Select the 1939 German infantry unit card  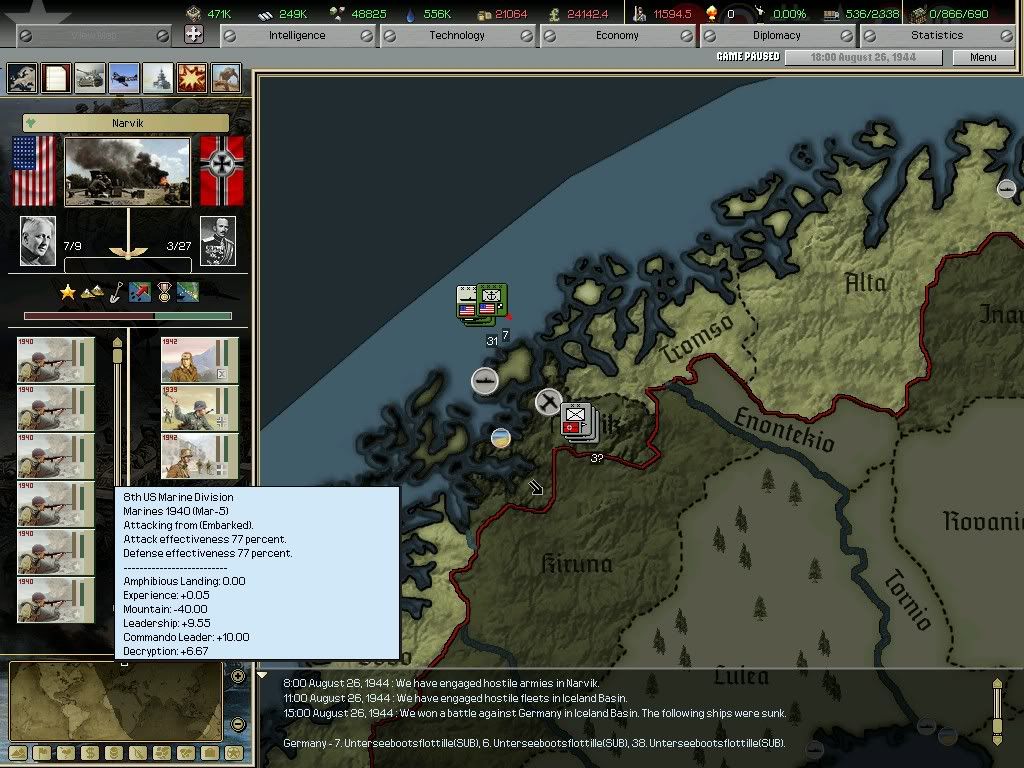tap(199, 408)
